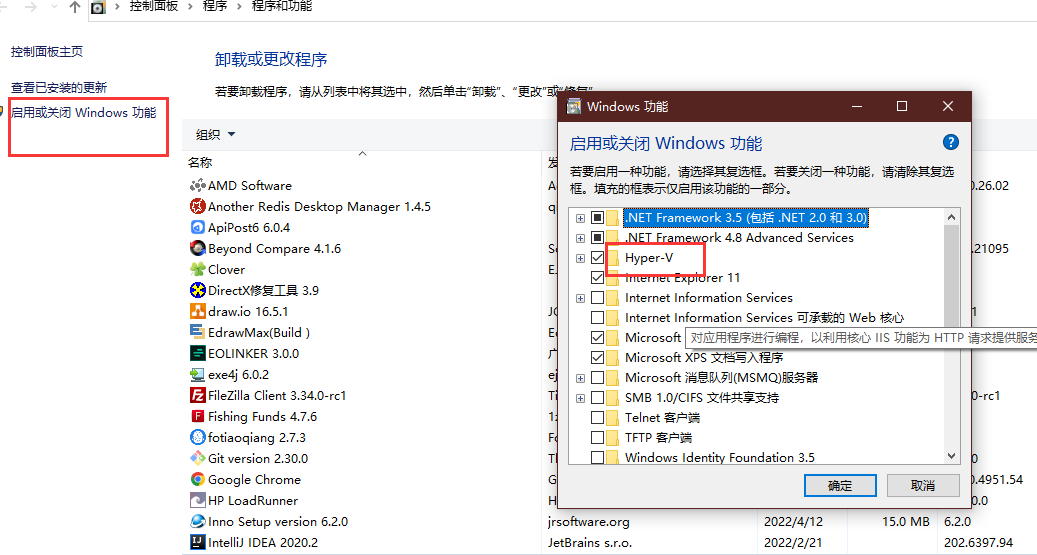Select the JetBrains s.r.o. publisher cell
1037x555 pixels.
click(x=590, y=542)
